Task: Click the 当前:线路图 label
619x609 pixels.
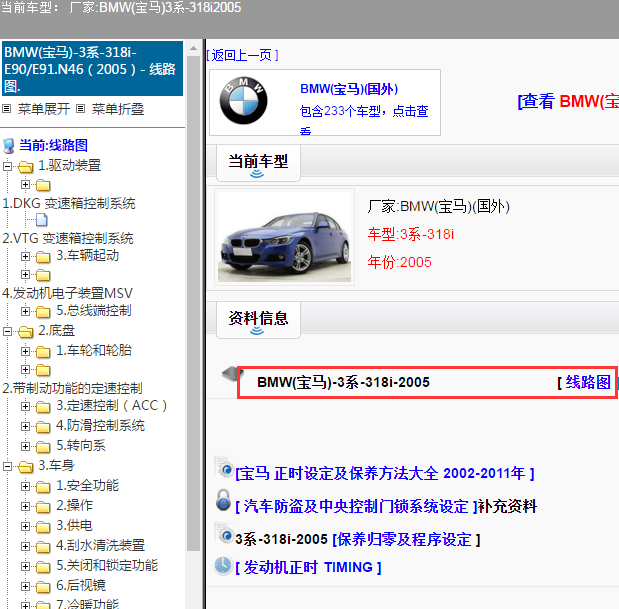Action: (53, 146)
